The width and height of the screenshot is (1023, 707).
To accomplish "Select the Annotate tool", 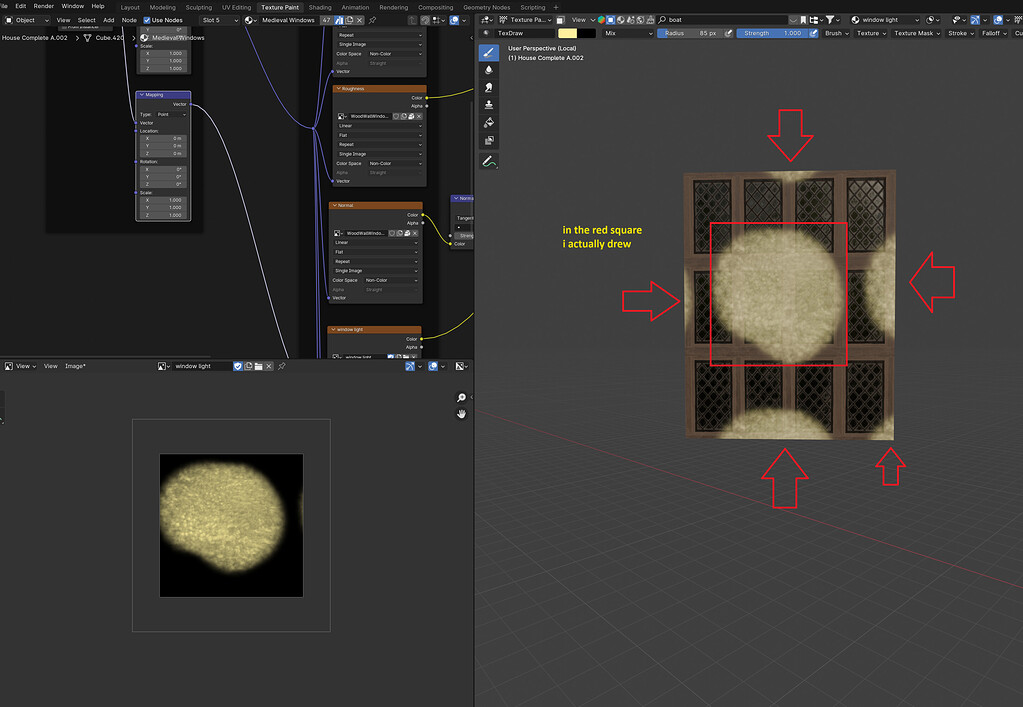I will tap(489, 160).
